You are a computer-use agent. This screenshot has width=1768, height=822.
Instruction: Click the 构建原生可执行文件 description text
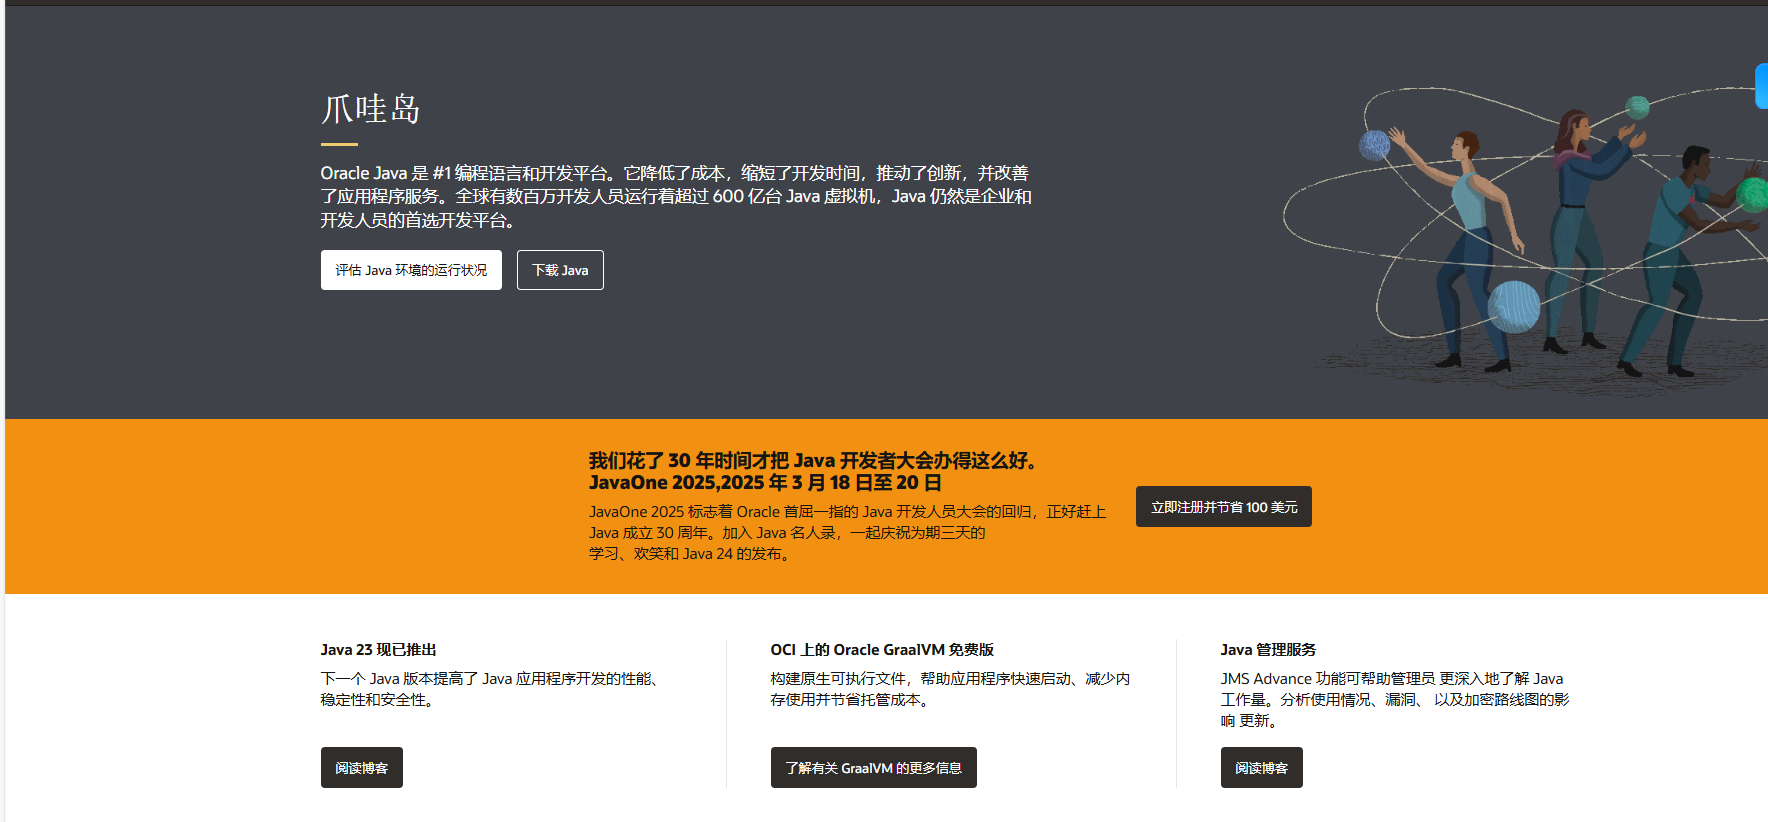[x=950, y=689]
